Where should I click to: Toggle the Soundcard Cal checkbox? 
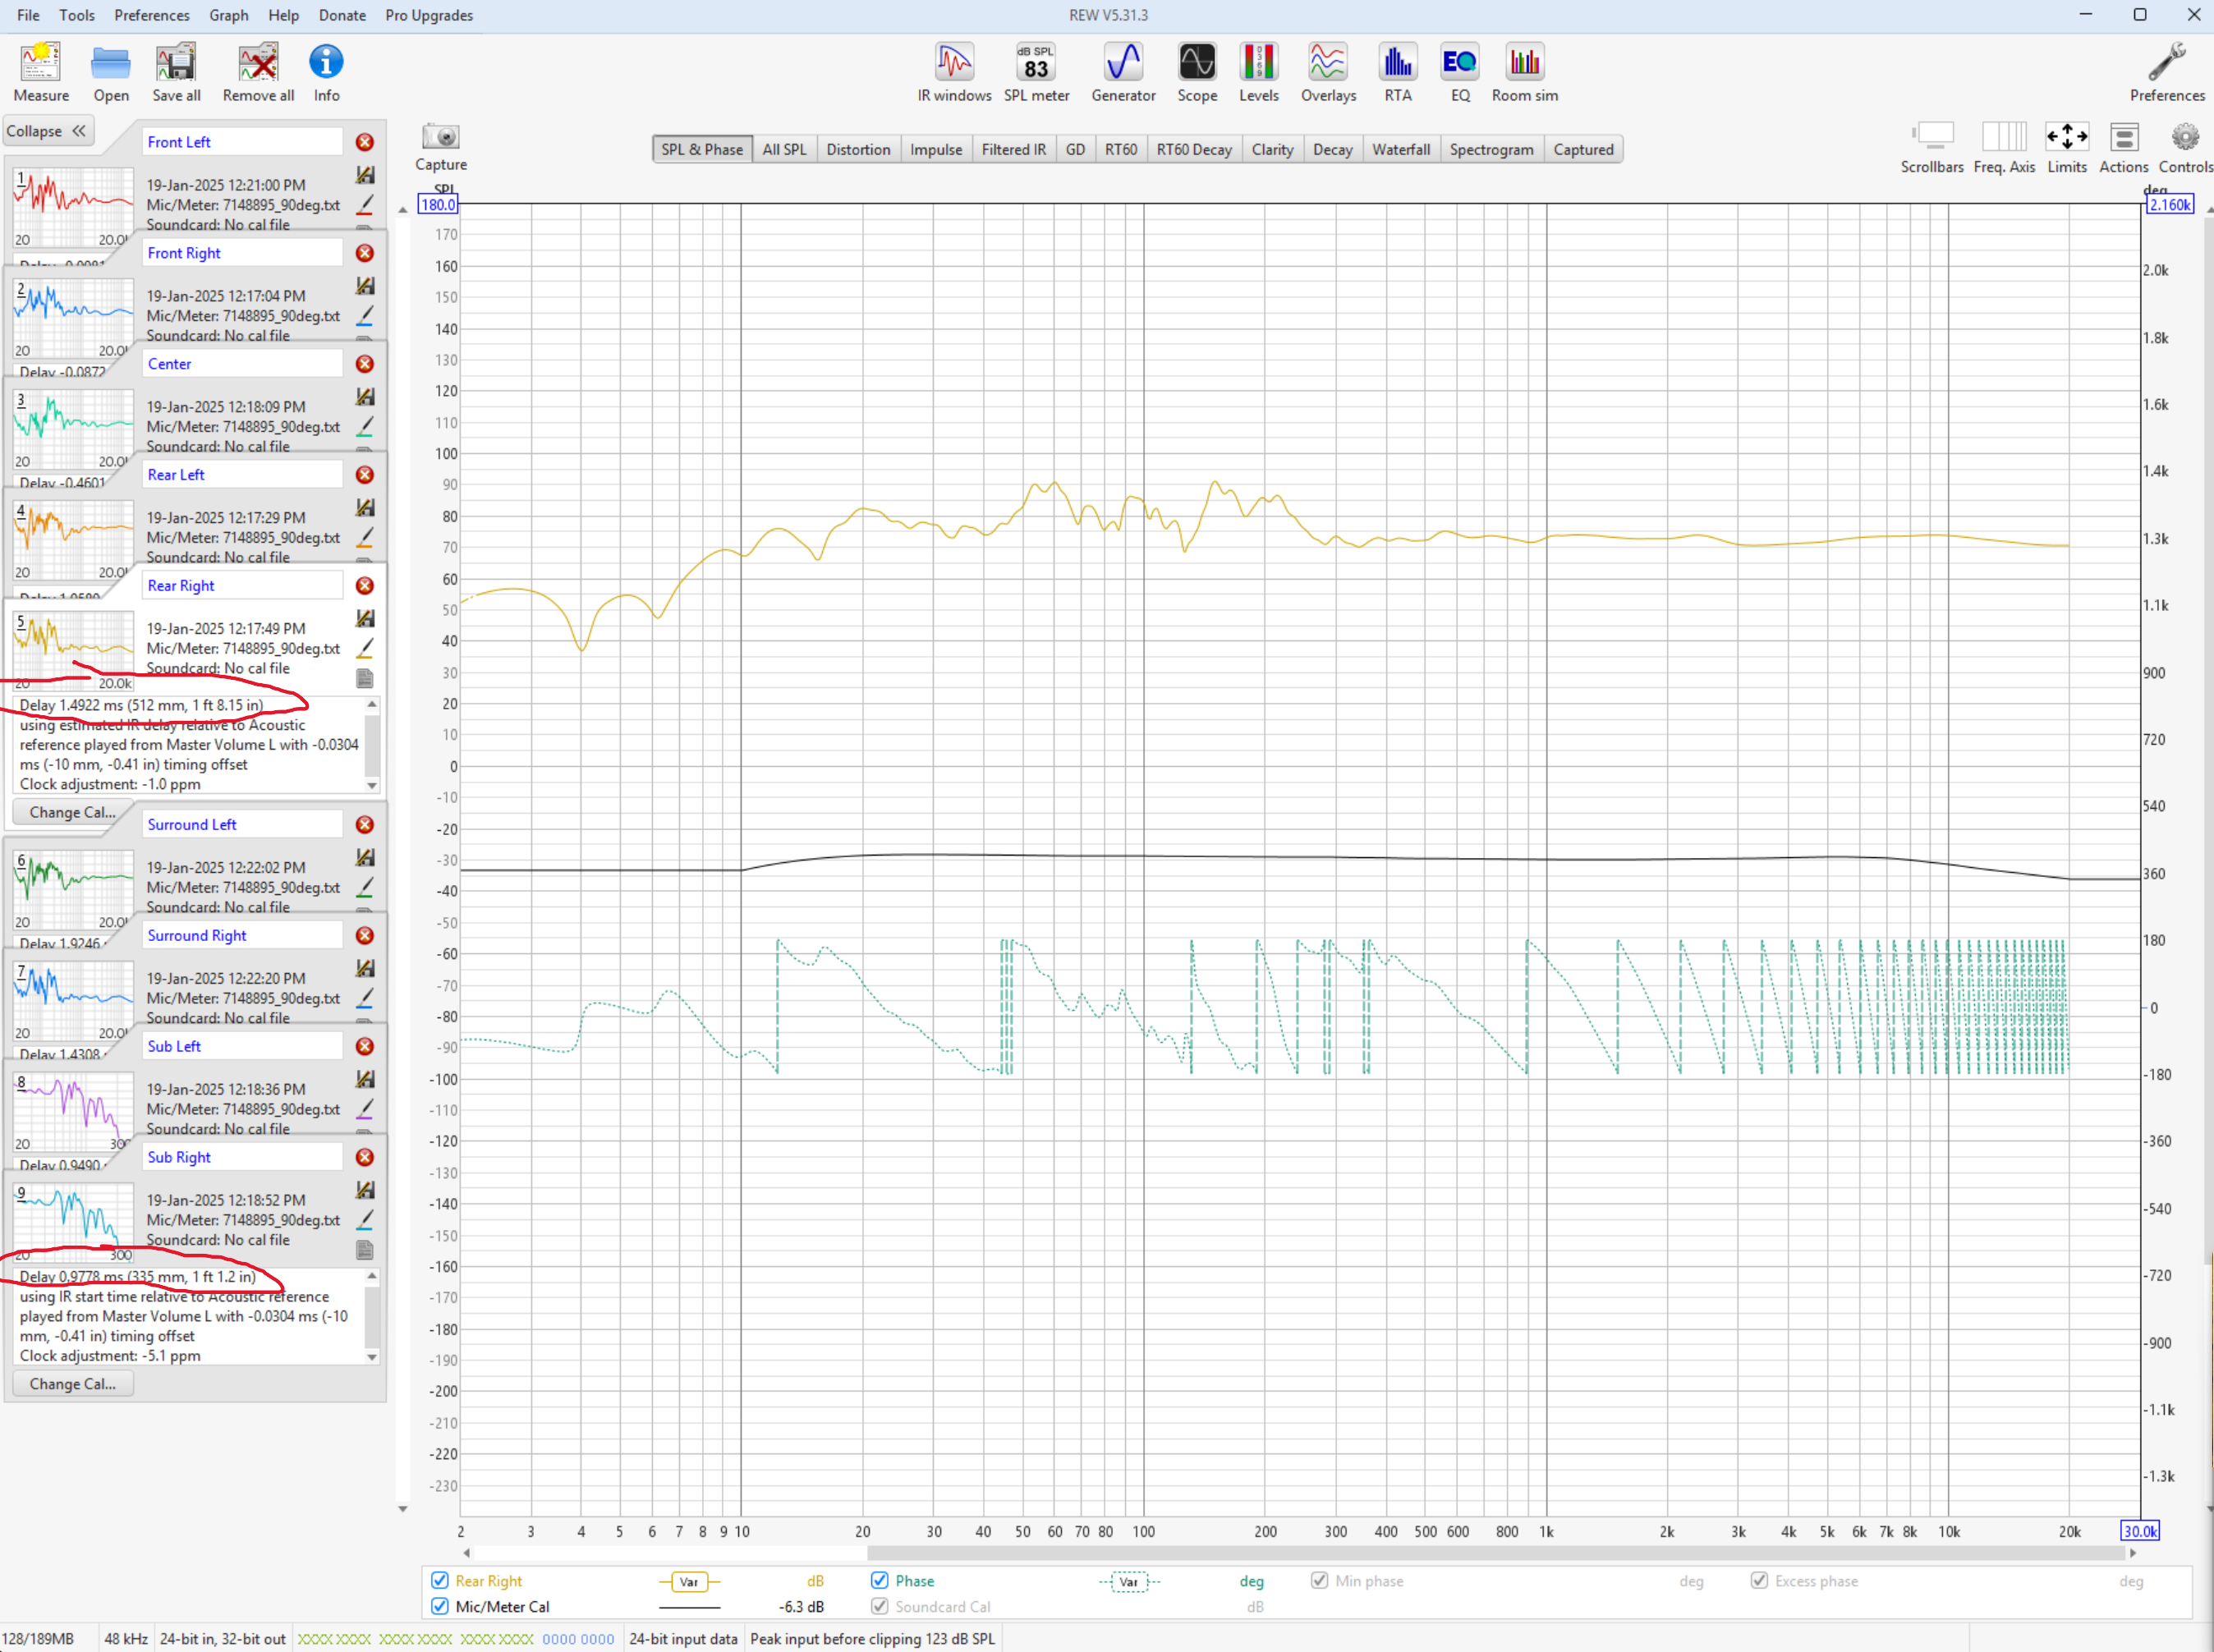tap(879, 1606)
